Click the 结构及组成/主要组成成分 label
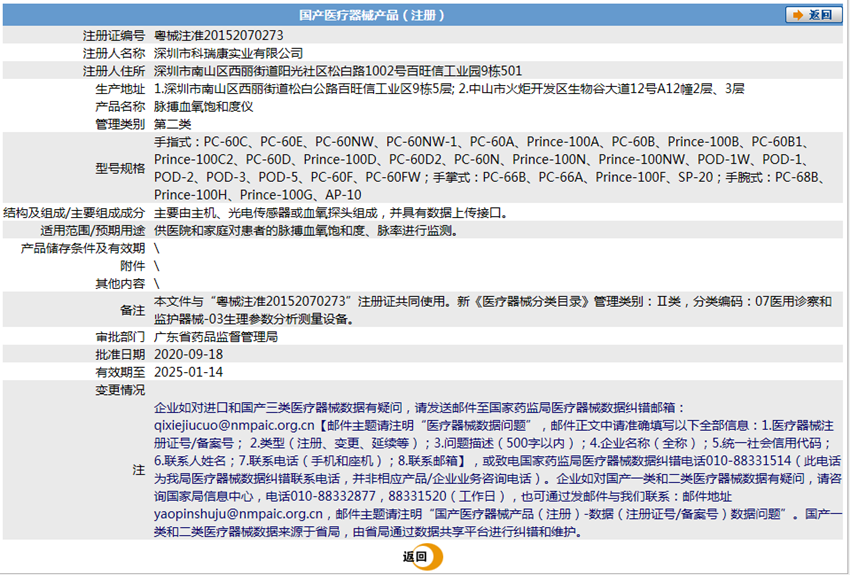The image size is (850, 575). (74, 213)
